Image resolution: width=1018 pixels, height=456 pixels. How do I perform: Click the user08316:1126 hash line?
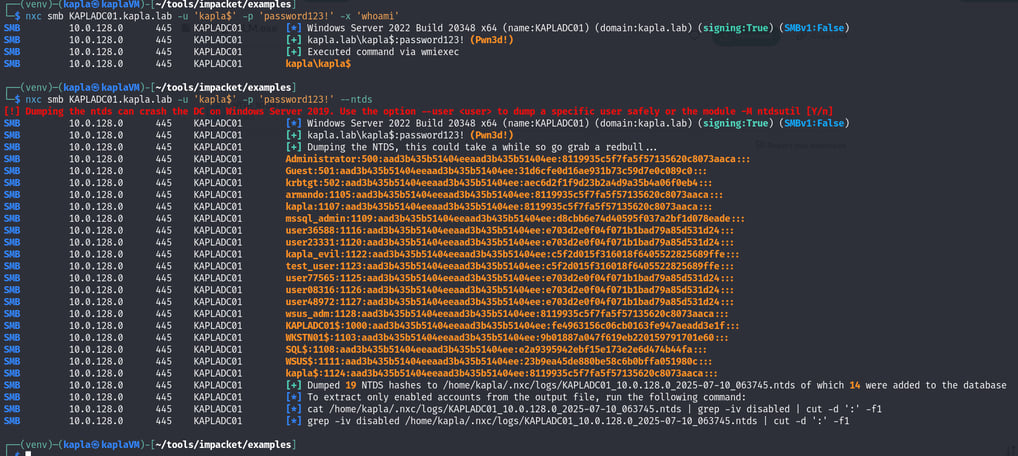[508, 291]
